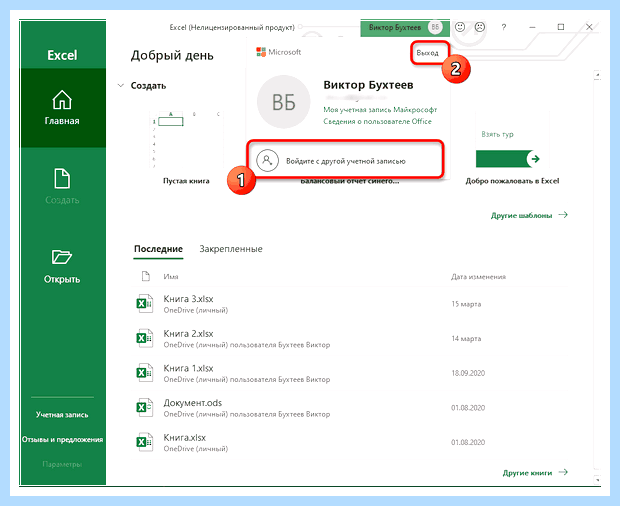This screenshot has width=620, height=506.
Task: Click Выход to sign out
Action: click(x=427, y=53)
